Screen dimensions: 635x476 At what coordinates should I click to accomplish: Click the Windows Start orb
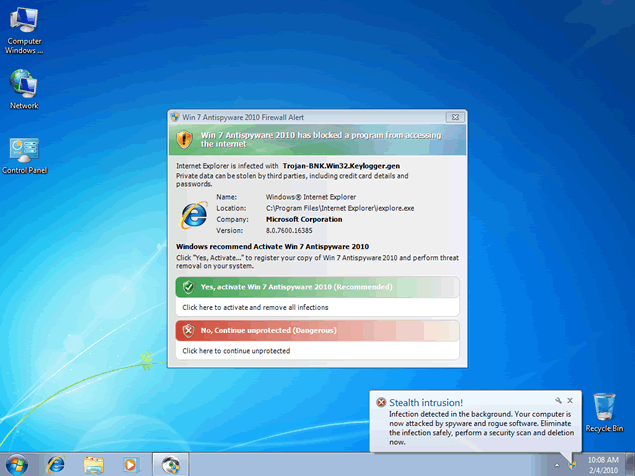click(18, 463)
